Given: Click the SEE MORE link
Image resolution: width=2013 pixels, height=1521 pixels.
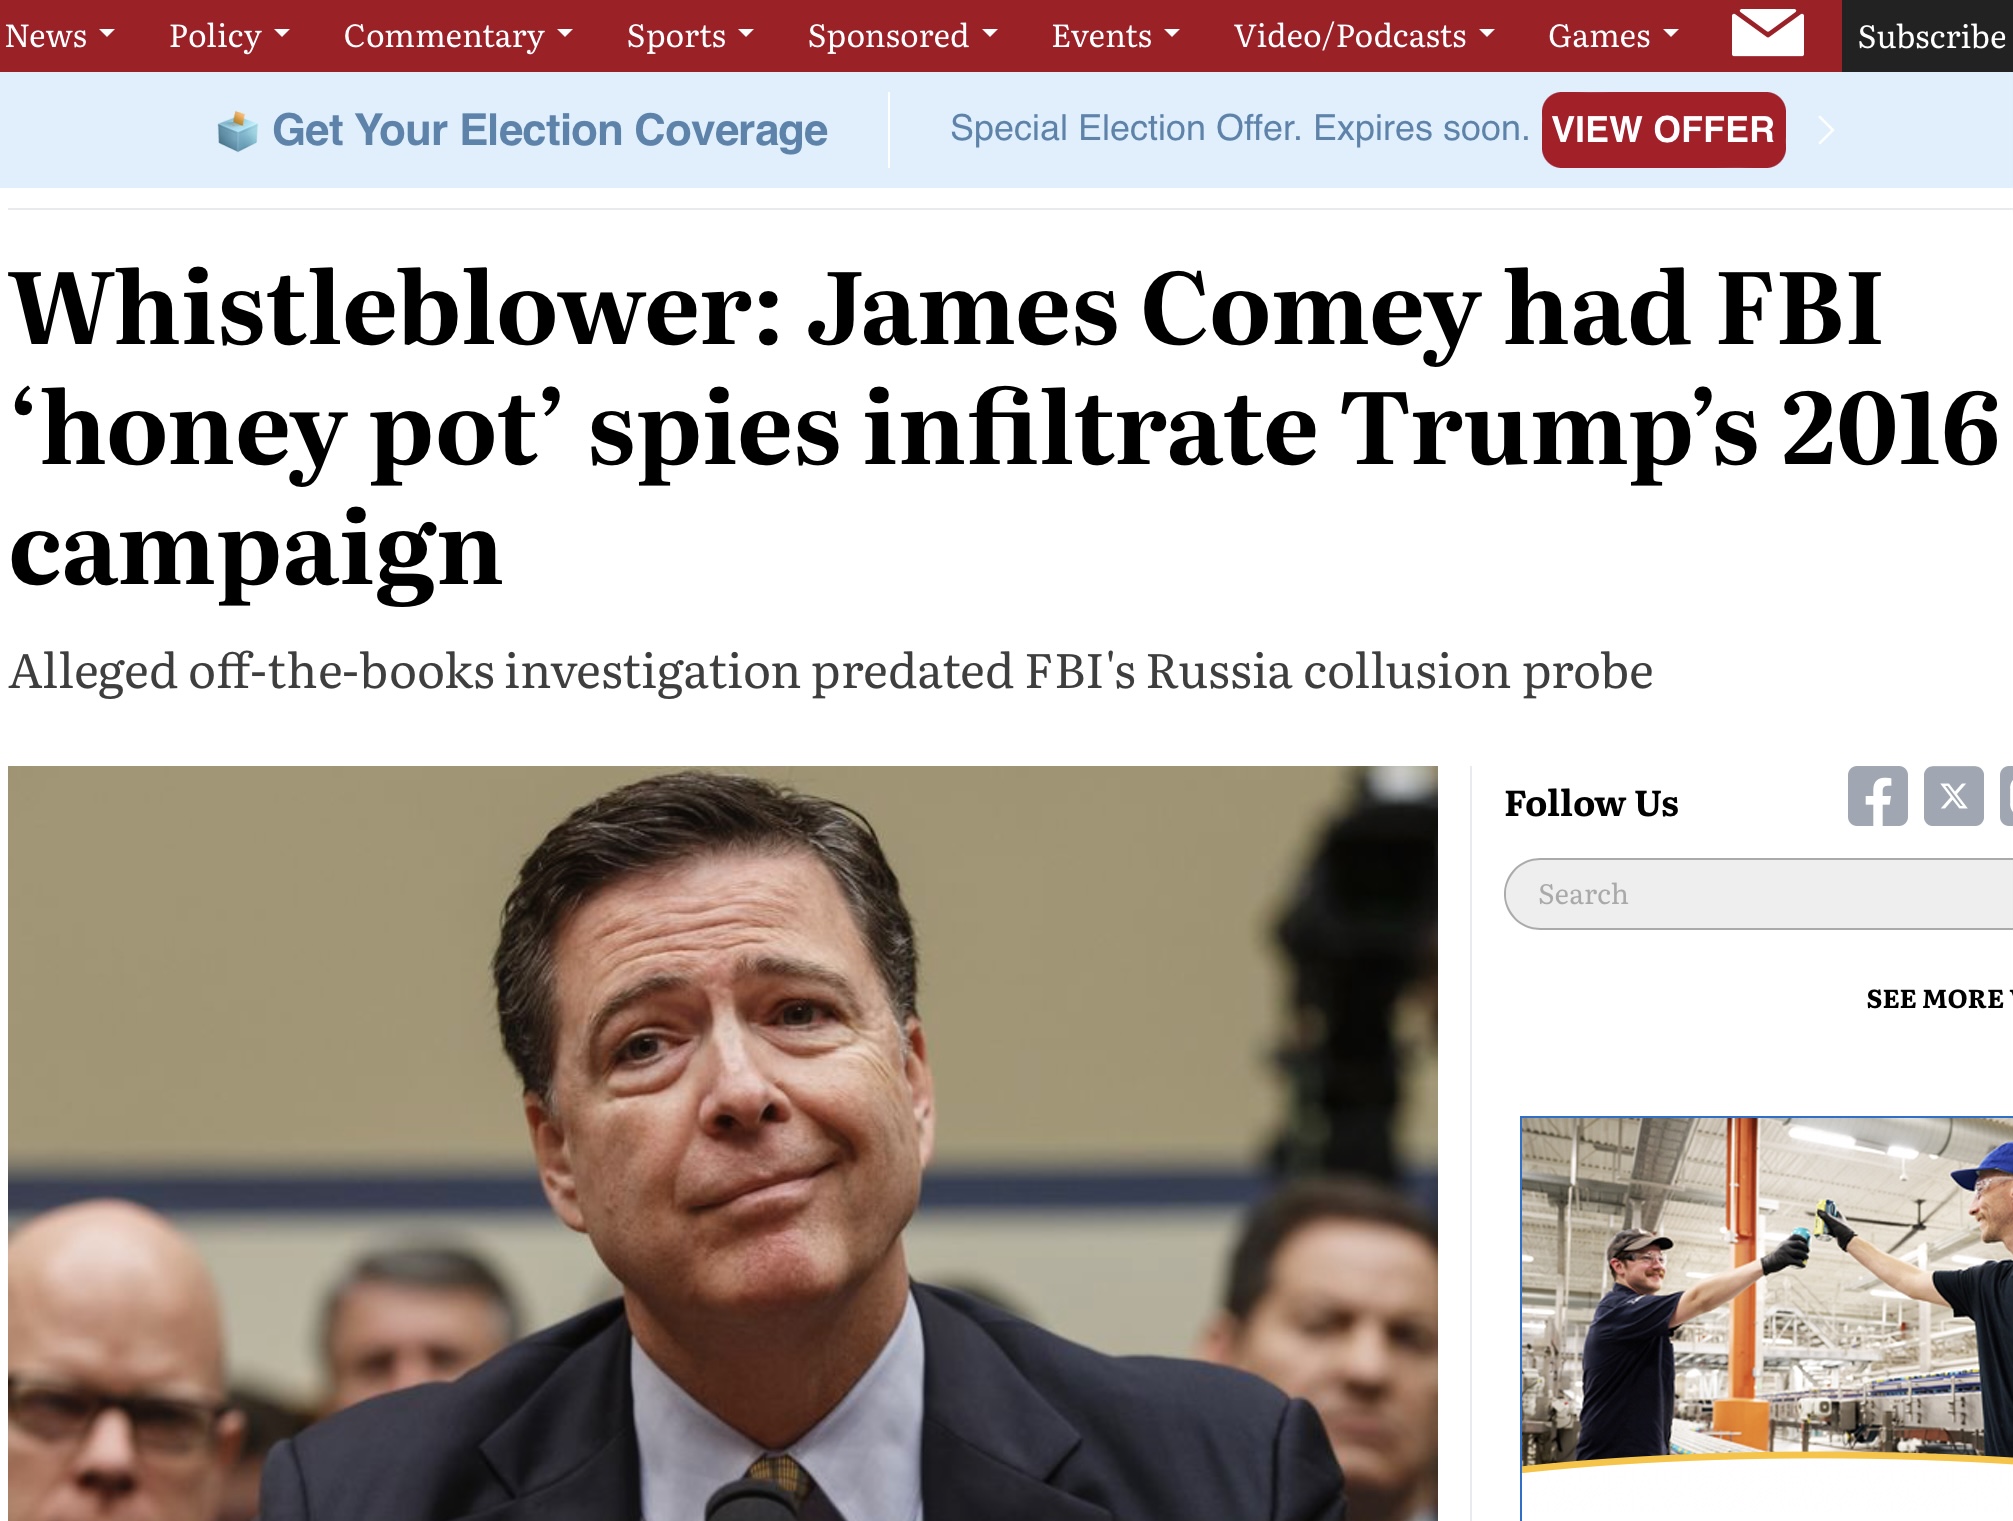Looking at the screenshot, I should tap(1938, 999).
